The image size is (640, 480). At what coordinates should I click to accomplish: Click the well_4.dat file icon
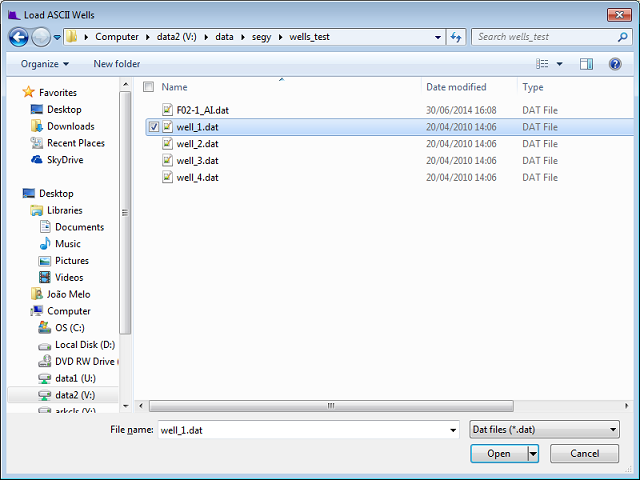(167, 177)
